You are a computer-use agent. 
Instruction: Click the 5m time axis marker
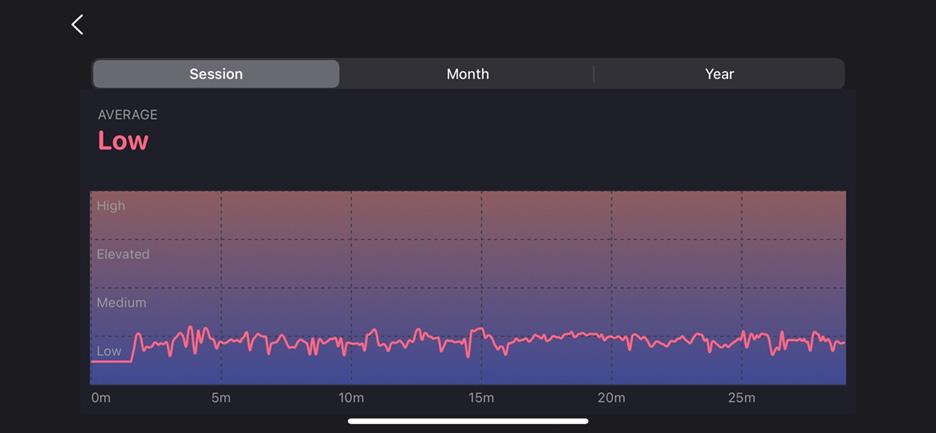pos(221,398)
